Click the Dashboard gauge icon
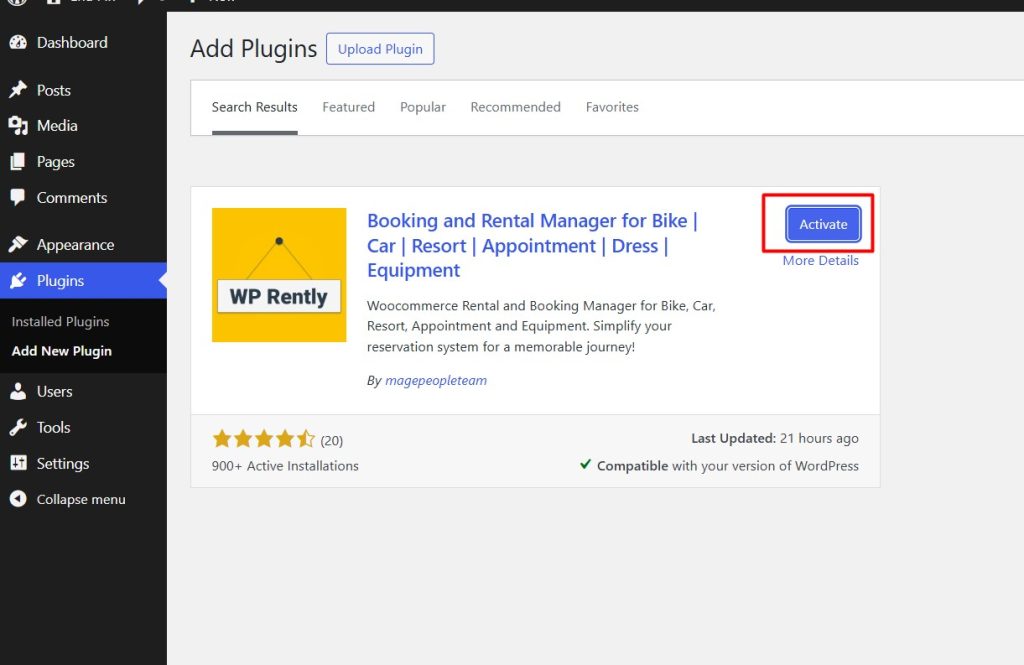The width and height of the screenshot is (1024, 665). tap(18, 43)
